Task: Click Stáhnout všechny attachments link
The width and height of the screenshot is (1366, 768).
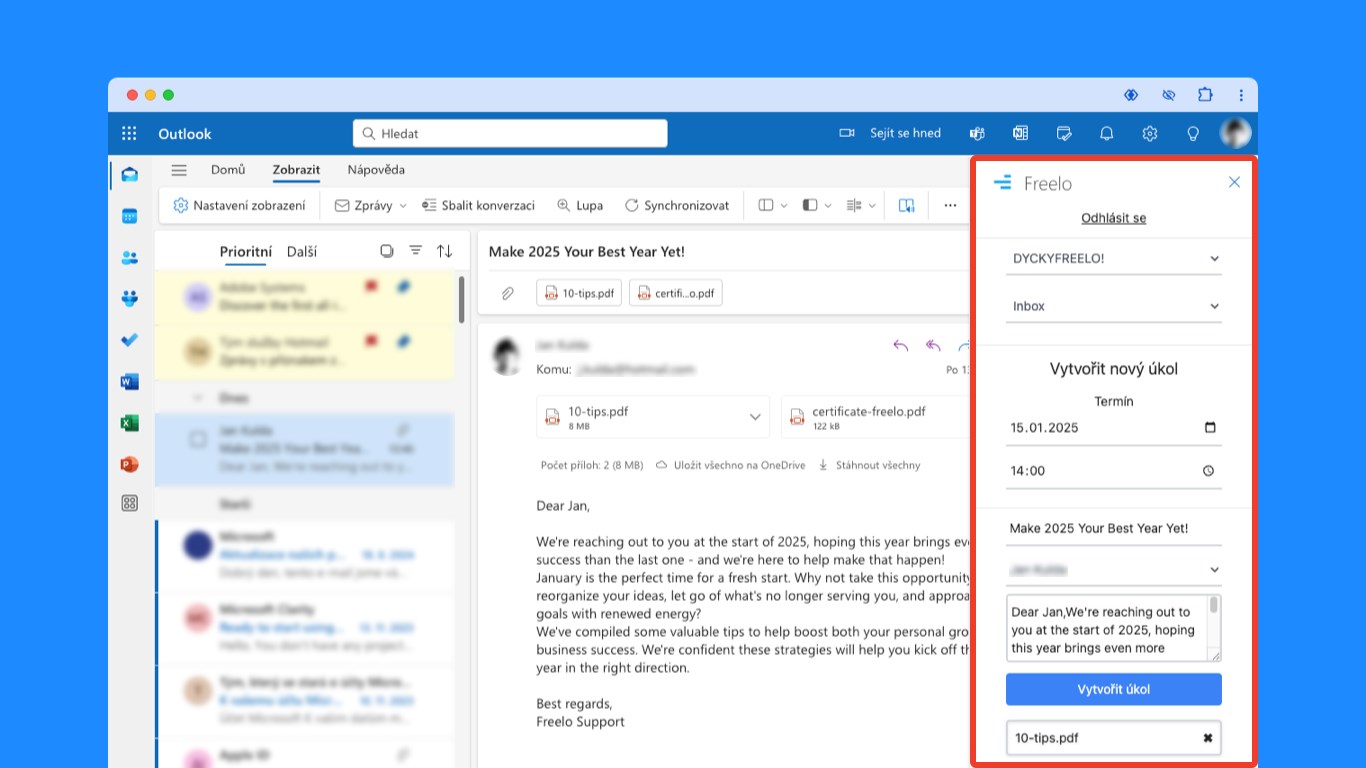Action: [868, 465]
